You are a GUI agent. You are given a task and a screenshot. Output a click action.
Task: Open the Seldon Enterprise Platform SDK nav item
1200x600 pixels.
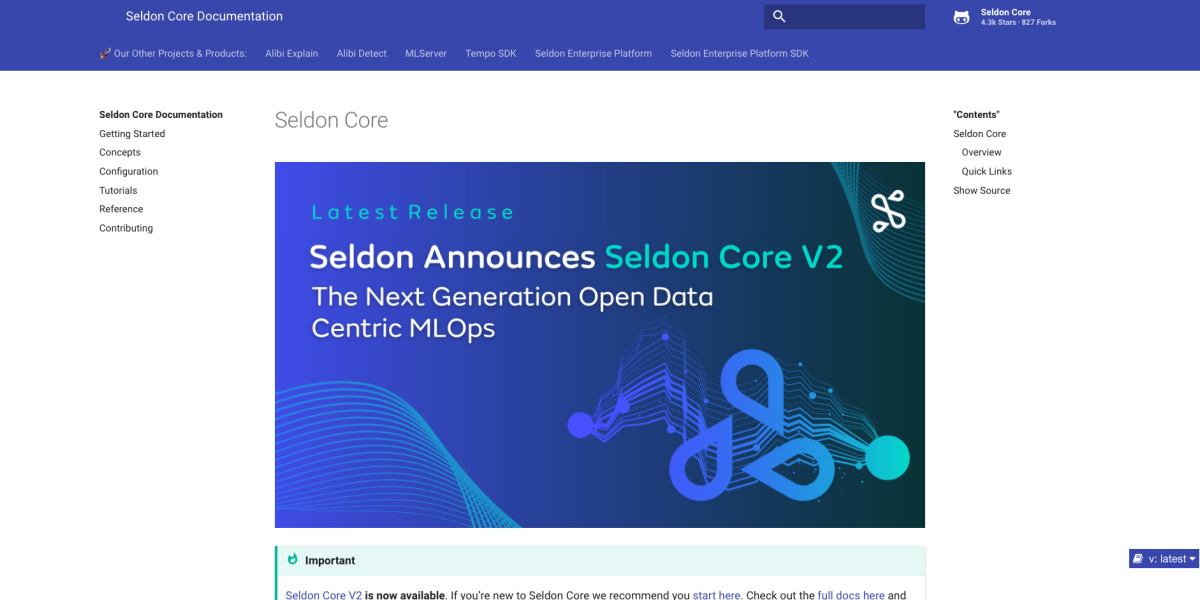739,53
